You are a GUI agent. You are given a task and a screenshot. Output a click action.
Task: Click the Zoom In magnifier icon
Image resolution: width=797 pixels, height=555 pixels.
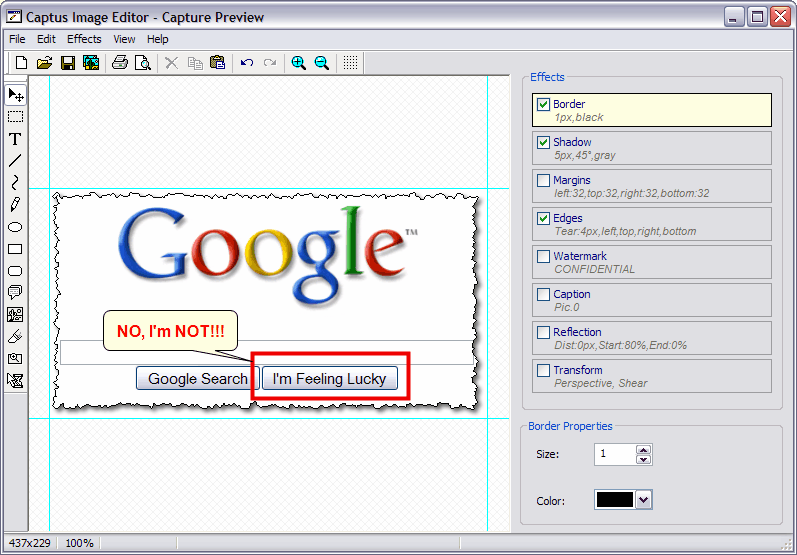pyautogui.click(x=298, y=63)
